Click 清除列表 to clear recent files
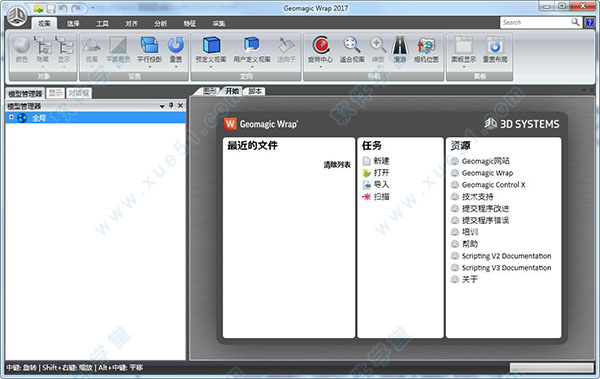The width and height of the screenshot is (600, 379). (337, 165)
